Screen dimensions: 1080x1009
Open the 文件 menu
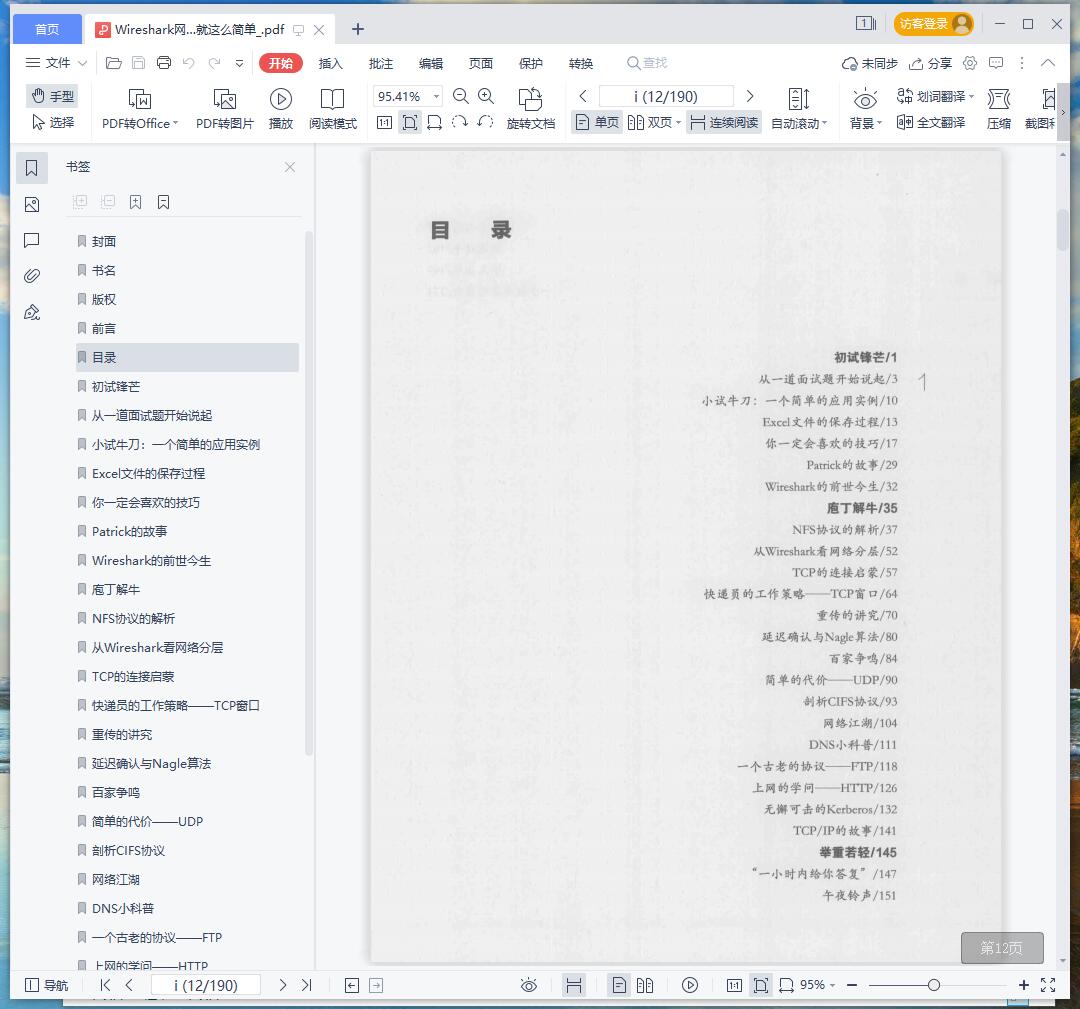click(x=56, y=63)
